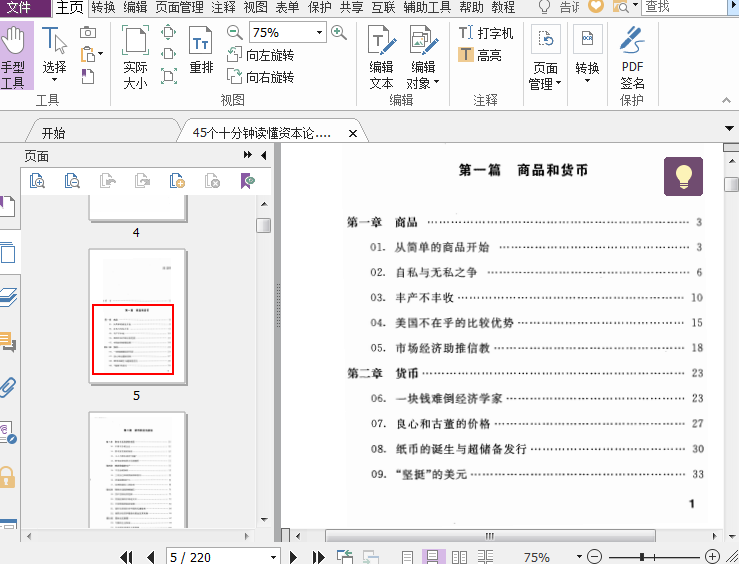Open the View (视图) ribbon tab
The width and height of the screenshot is (739, 564).
coord(255,7)
